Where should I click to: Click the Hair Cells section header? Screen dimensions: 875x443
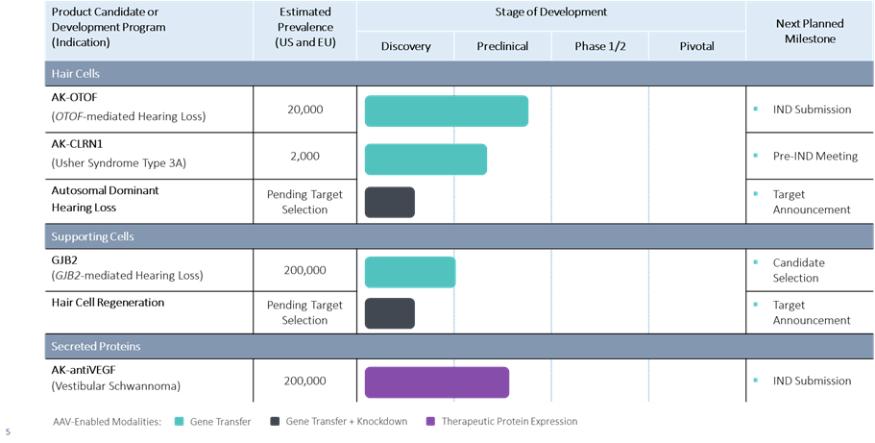pyautogui.click(x=75, y=74)
